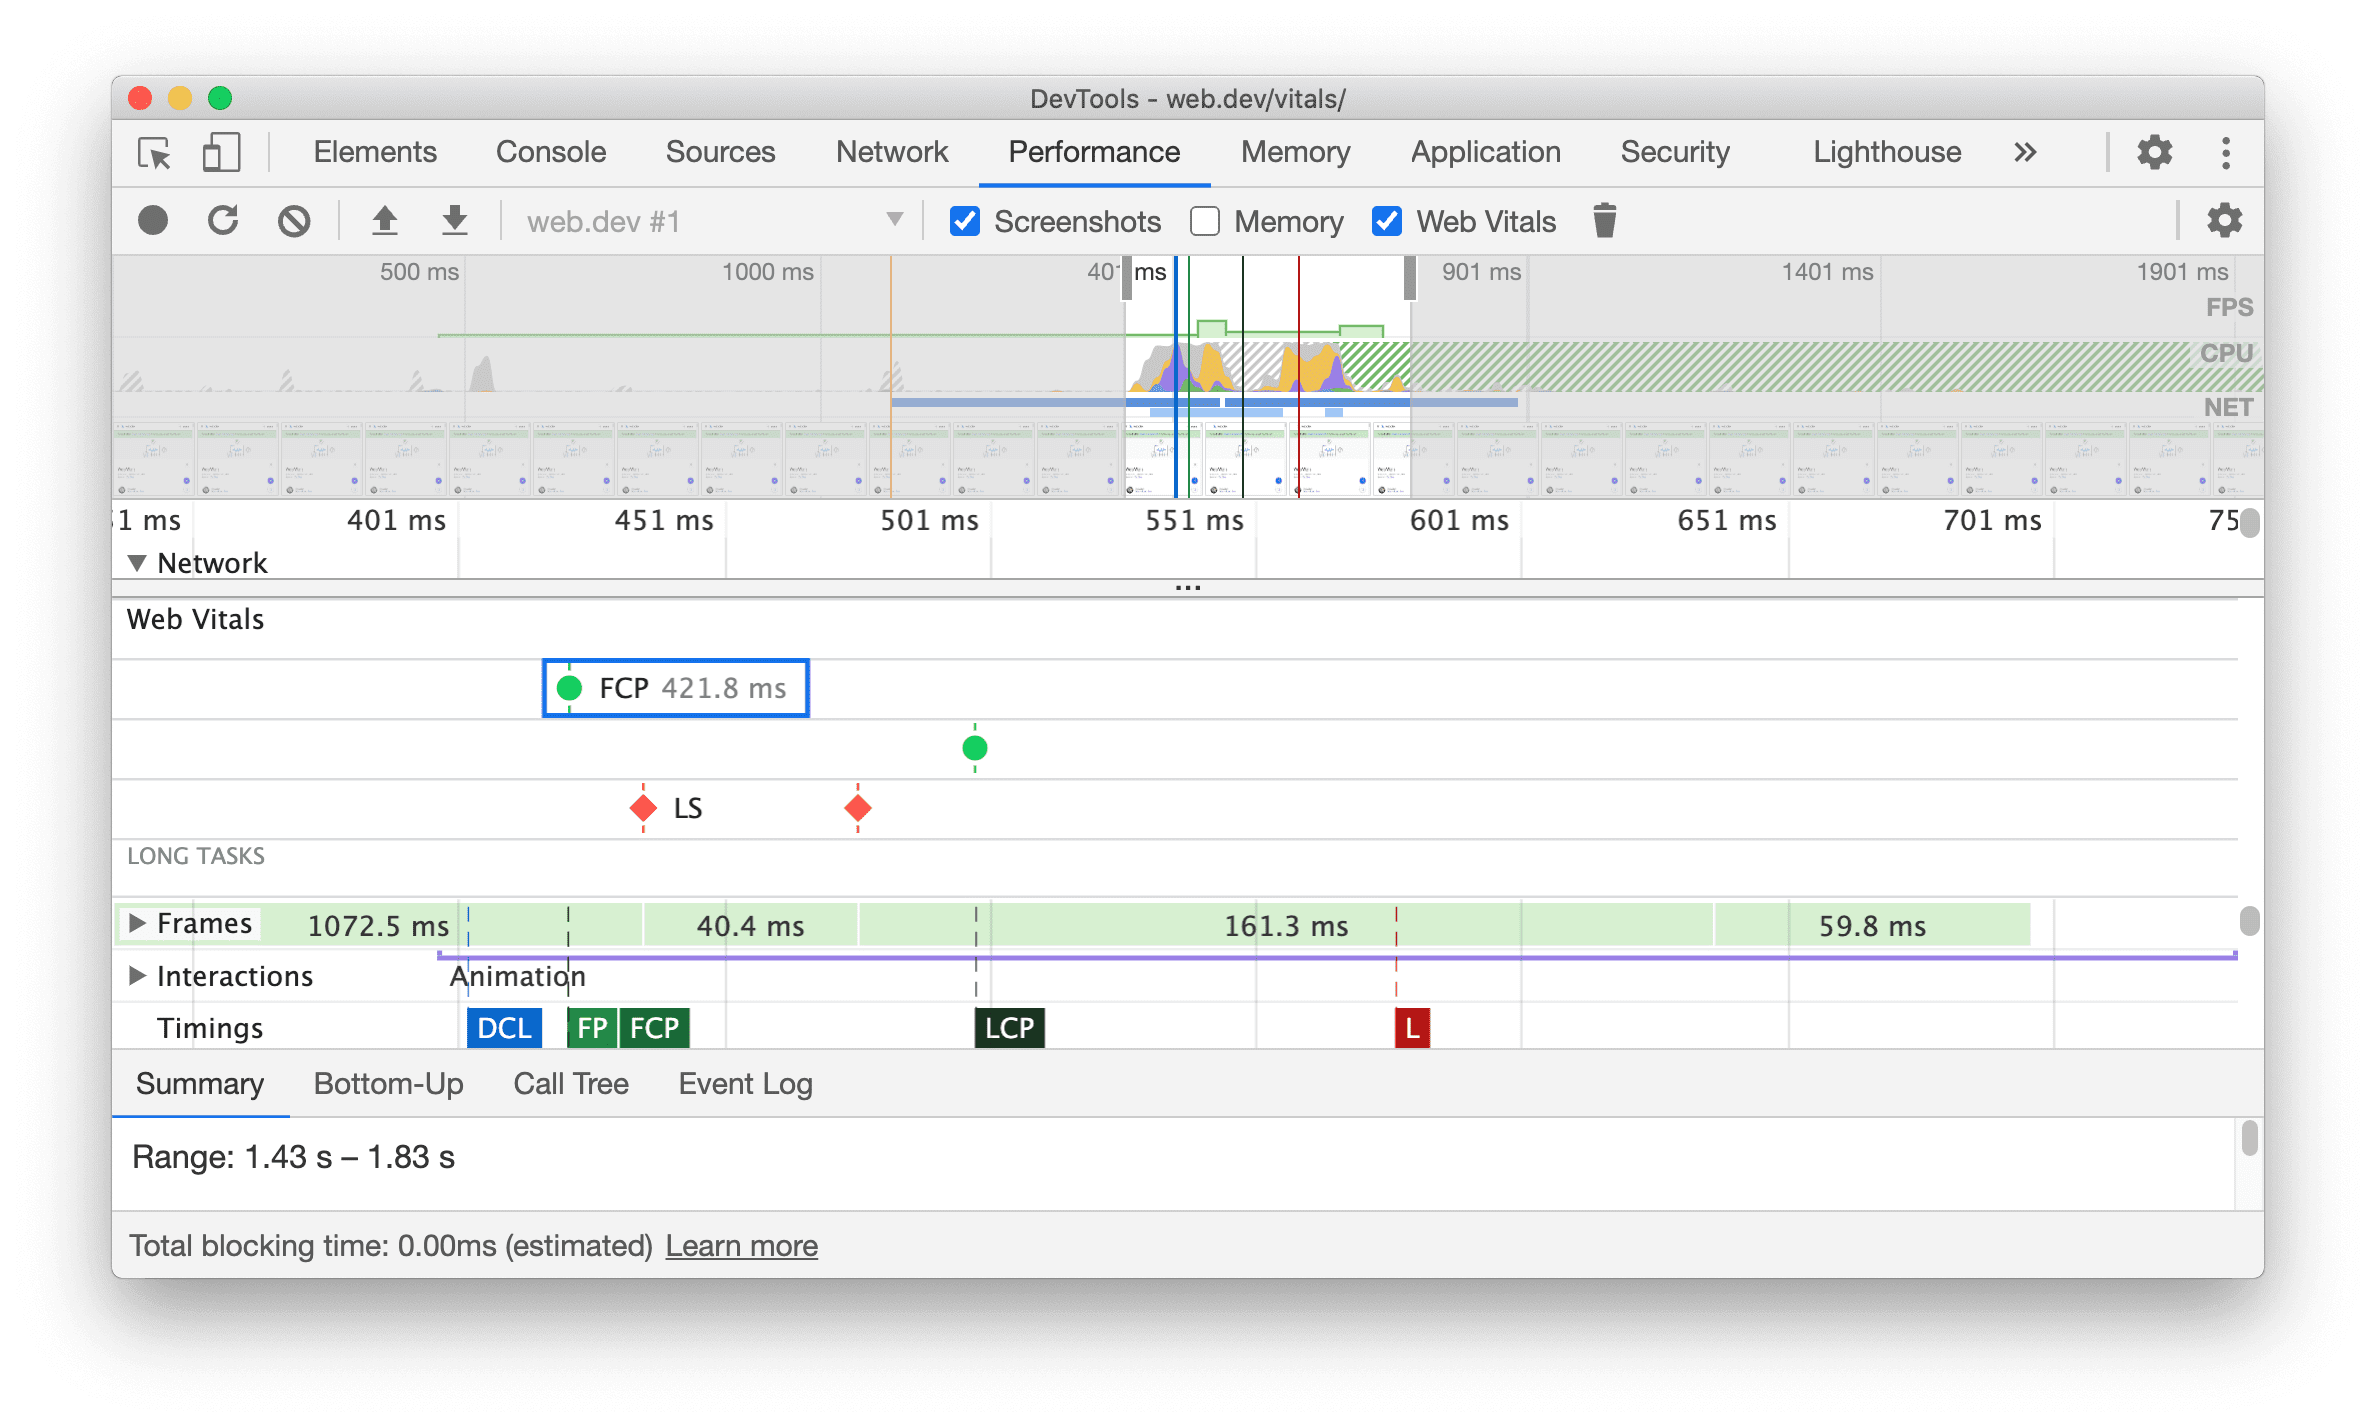The width and height of the screenshot is (2376, 1426).
Task: Toggle the Web Vitals checkbox off
Action: tap(1385, 221)
